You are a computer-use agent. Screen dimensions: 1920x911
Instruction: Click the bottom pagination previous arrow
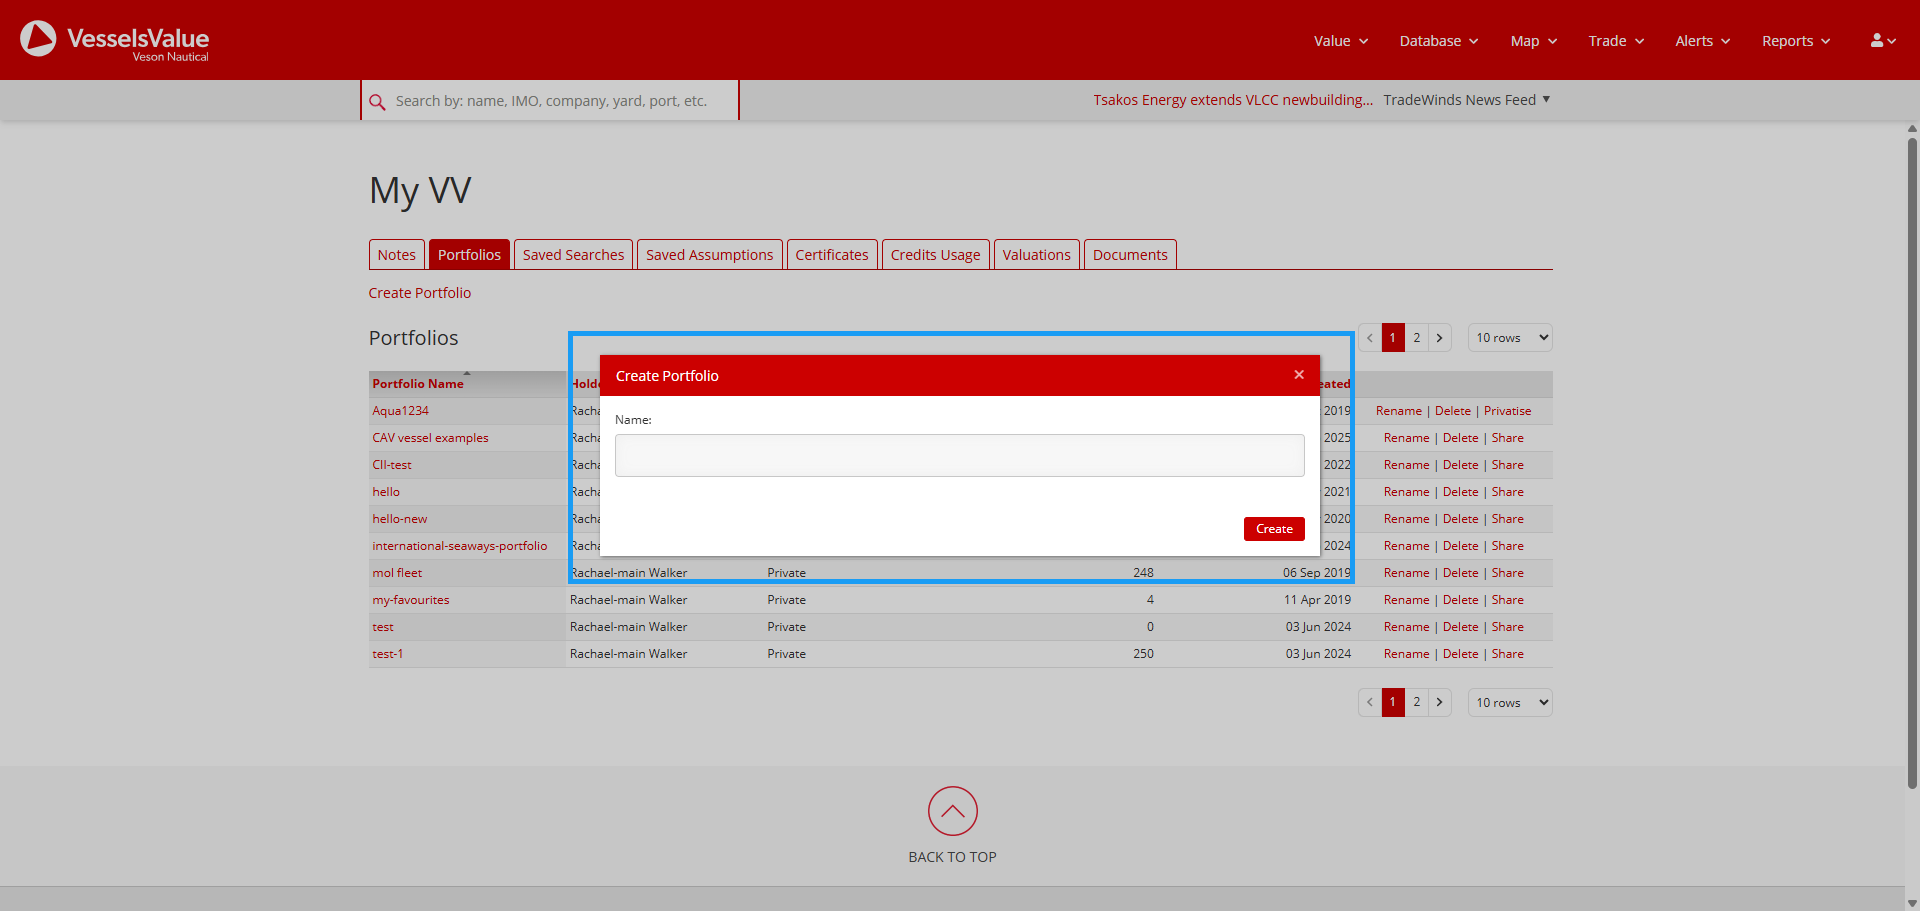pyautogui.click(x=1370, y=703)
